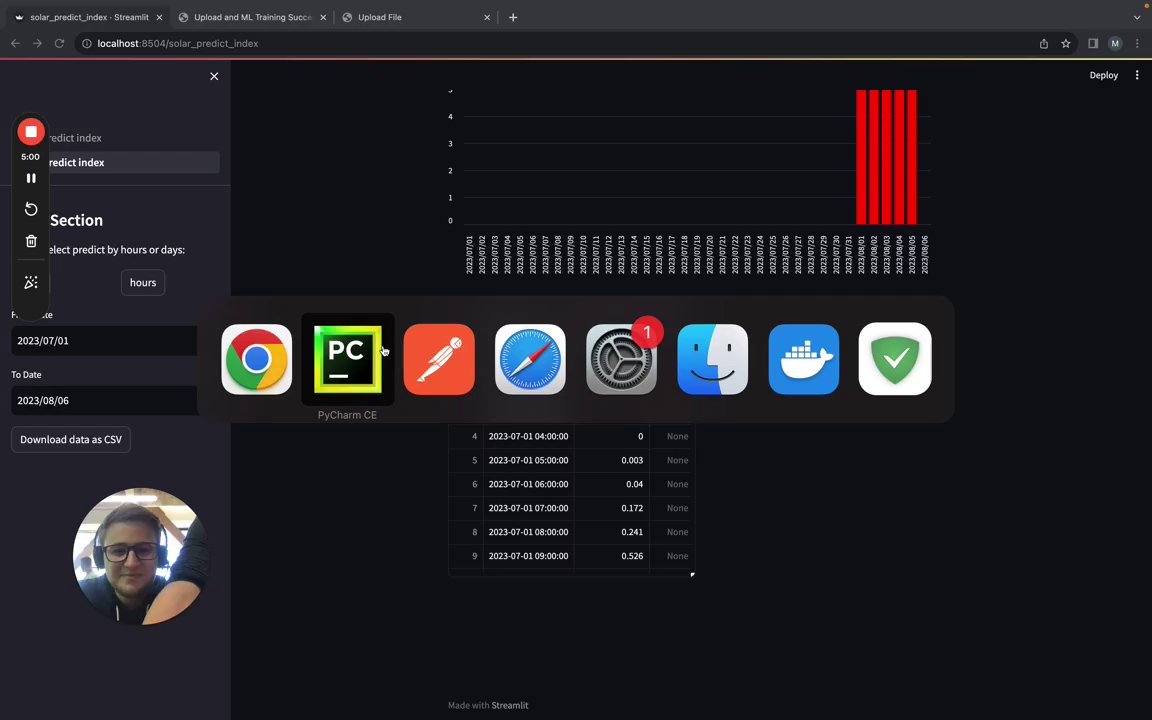The image size is (1152, 720).
Task: Select the 0.04 value cell
Action: point(611,484)
